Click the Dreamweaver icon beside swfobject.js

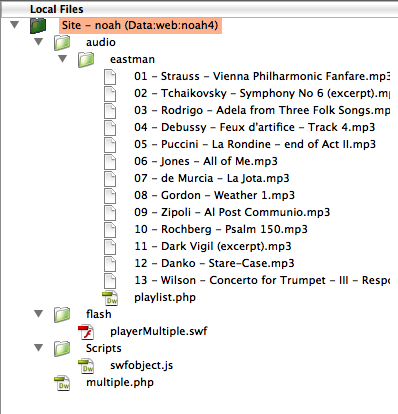(x=86, y=366)
